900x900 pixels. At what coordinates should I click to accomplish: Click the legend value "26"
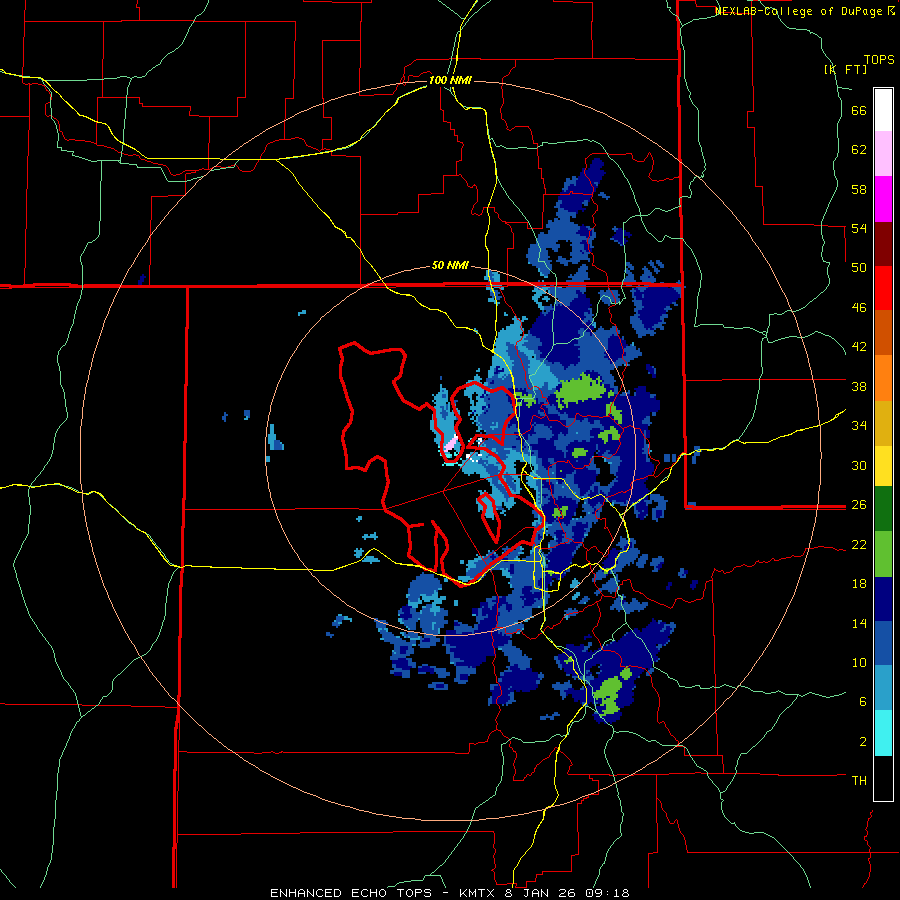click(859, 505)
